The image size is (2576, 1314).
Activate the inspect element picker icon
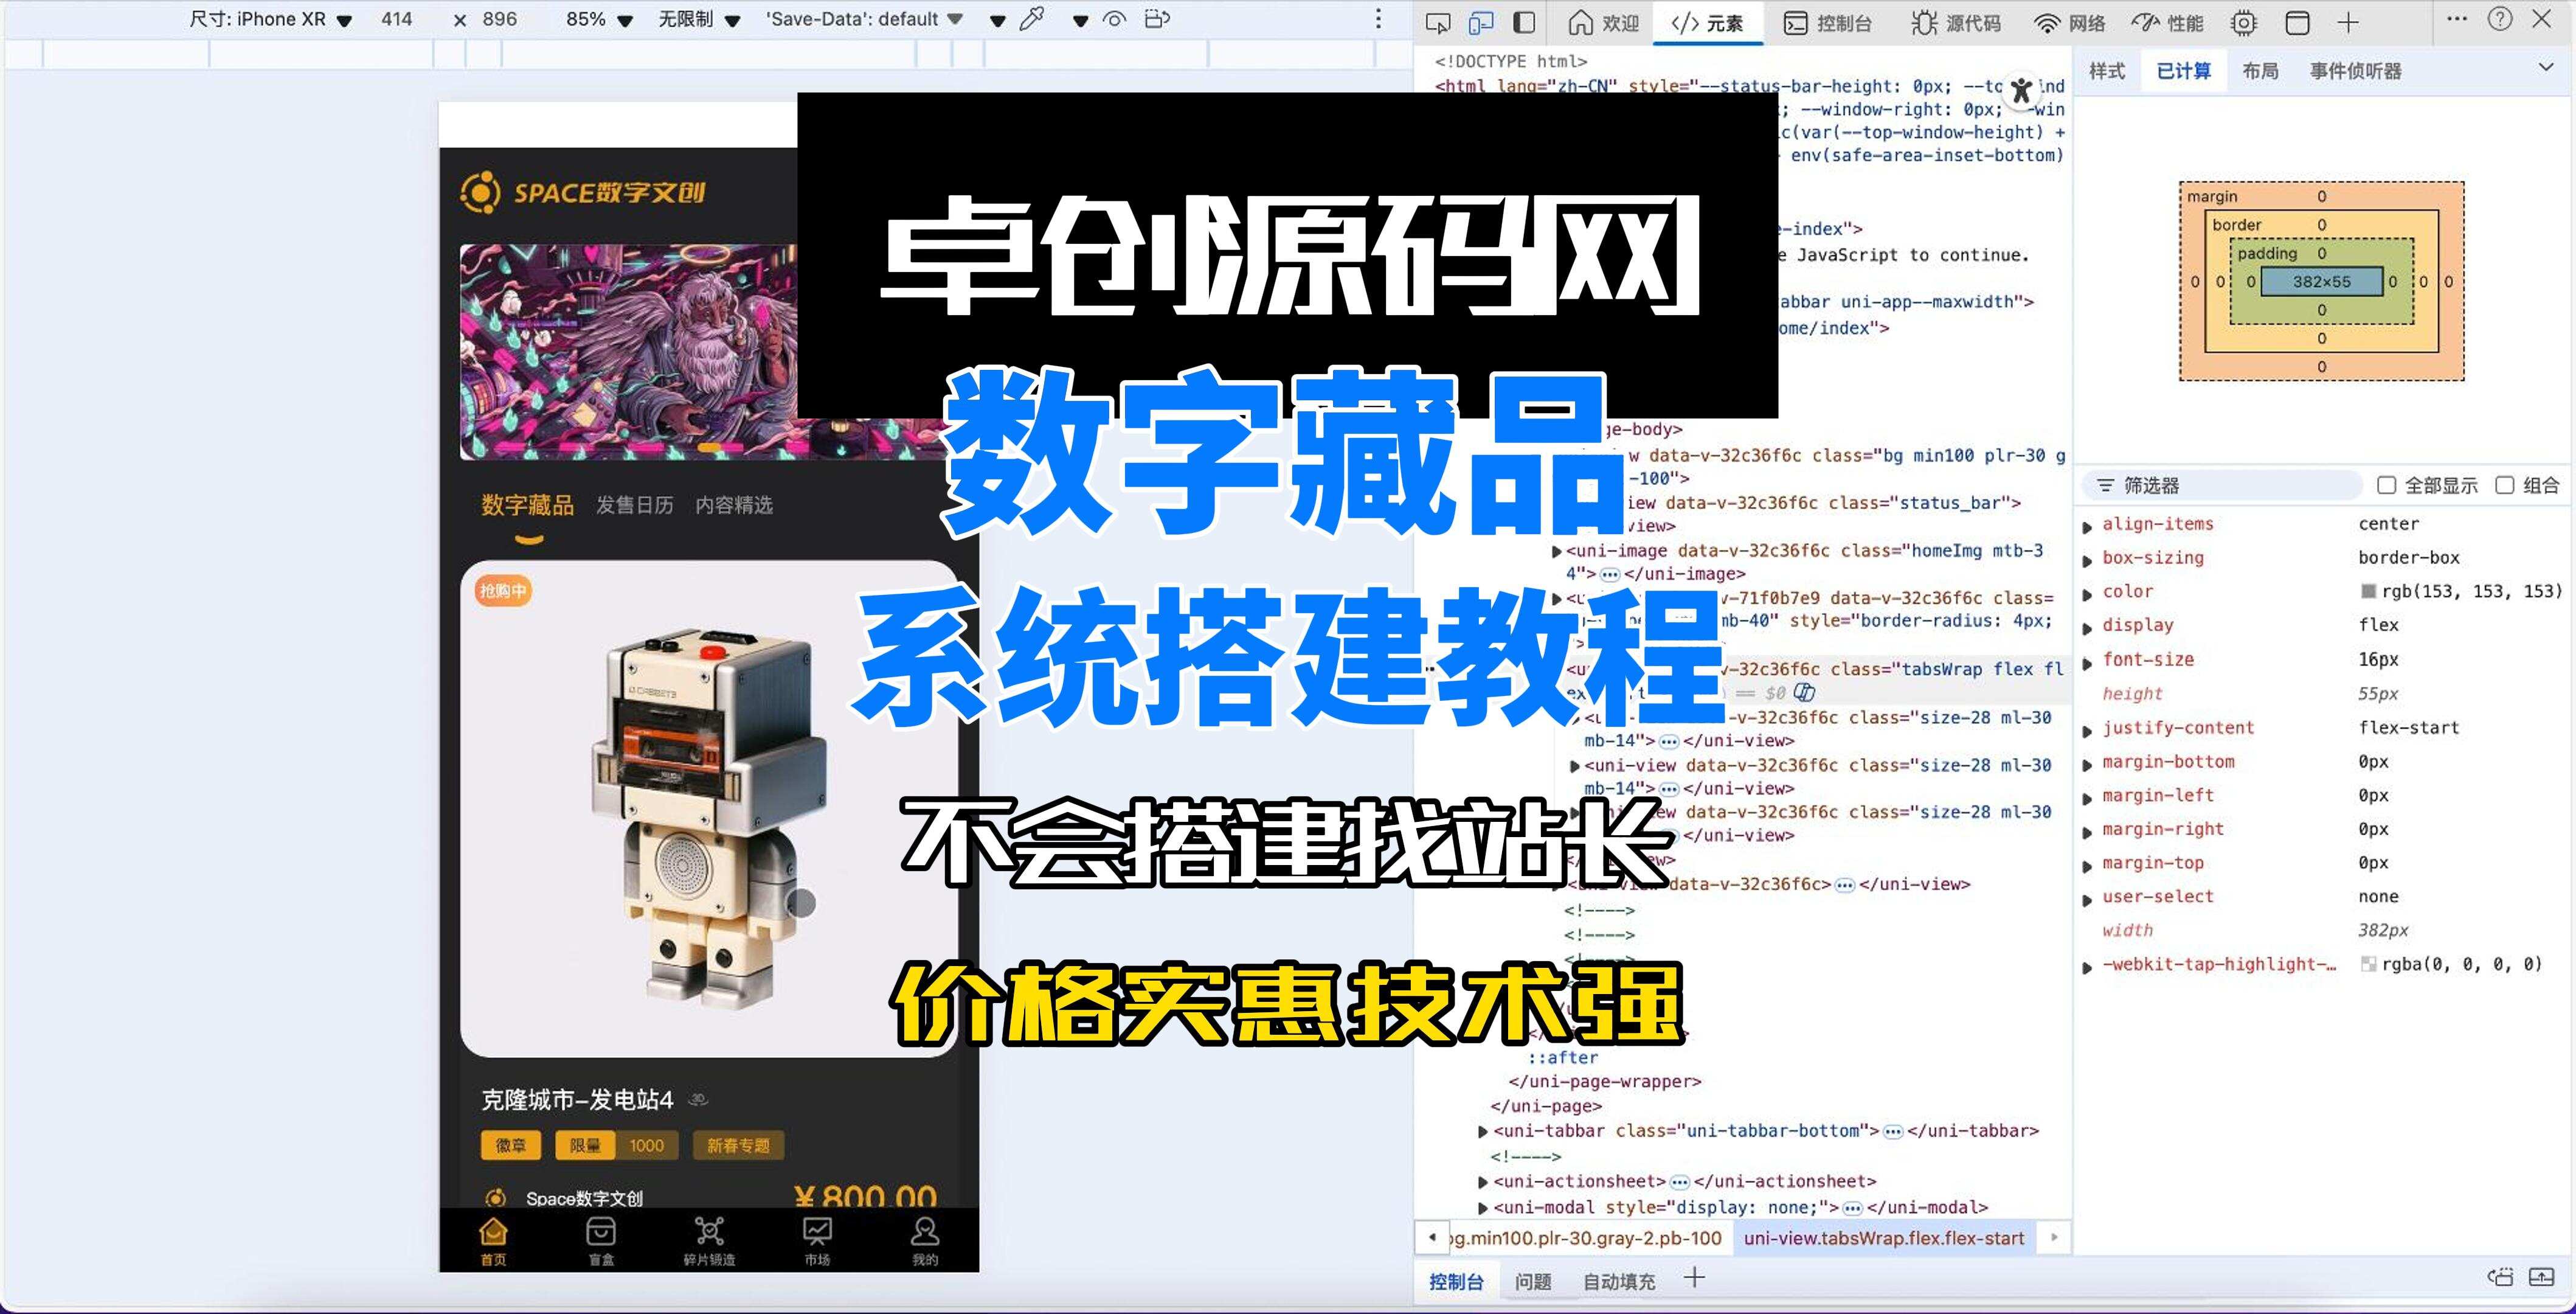point(1437,22)
